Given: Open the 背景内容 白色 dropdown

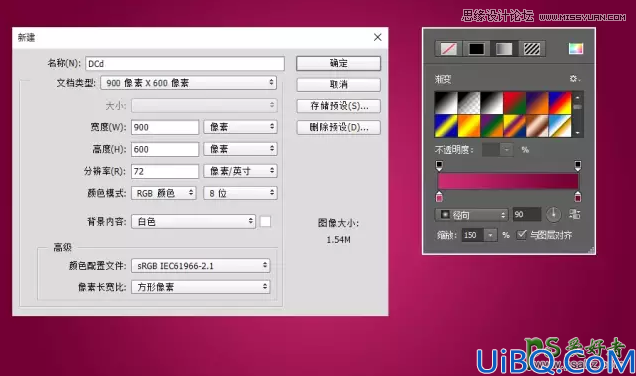Looking at the screenshot, I should click(193, 221).
